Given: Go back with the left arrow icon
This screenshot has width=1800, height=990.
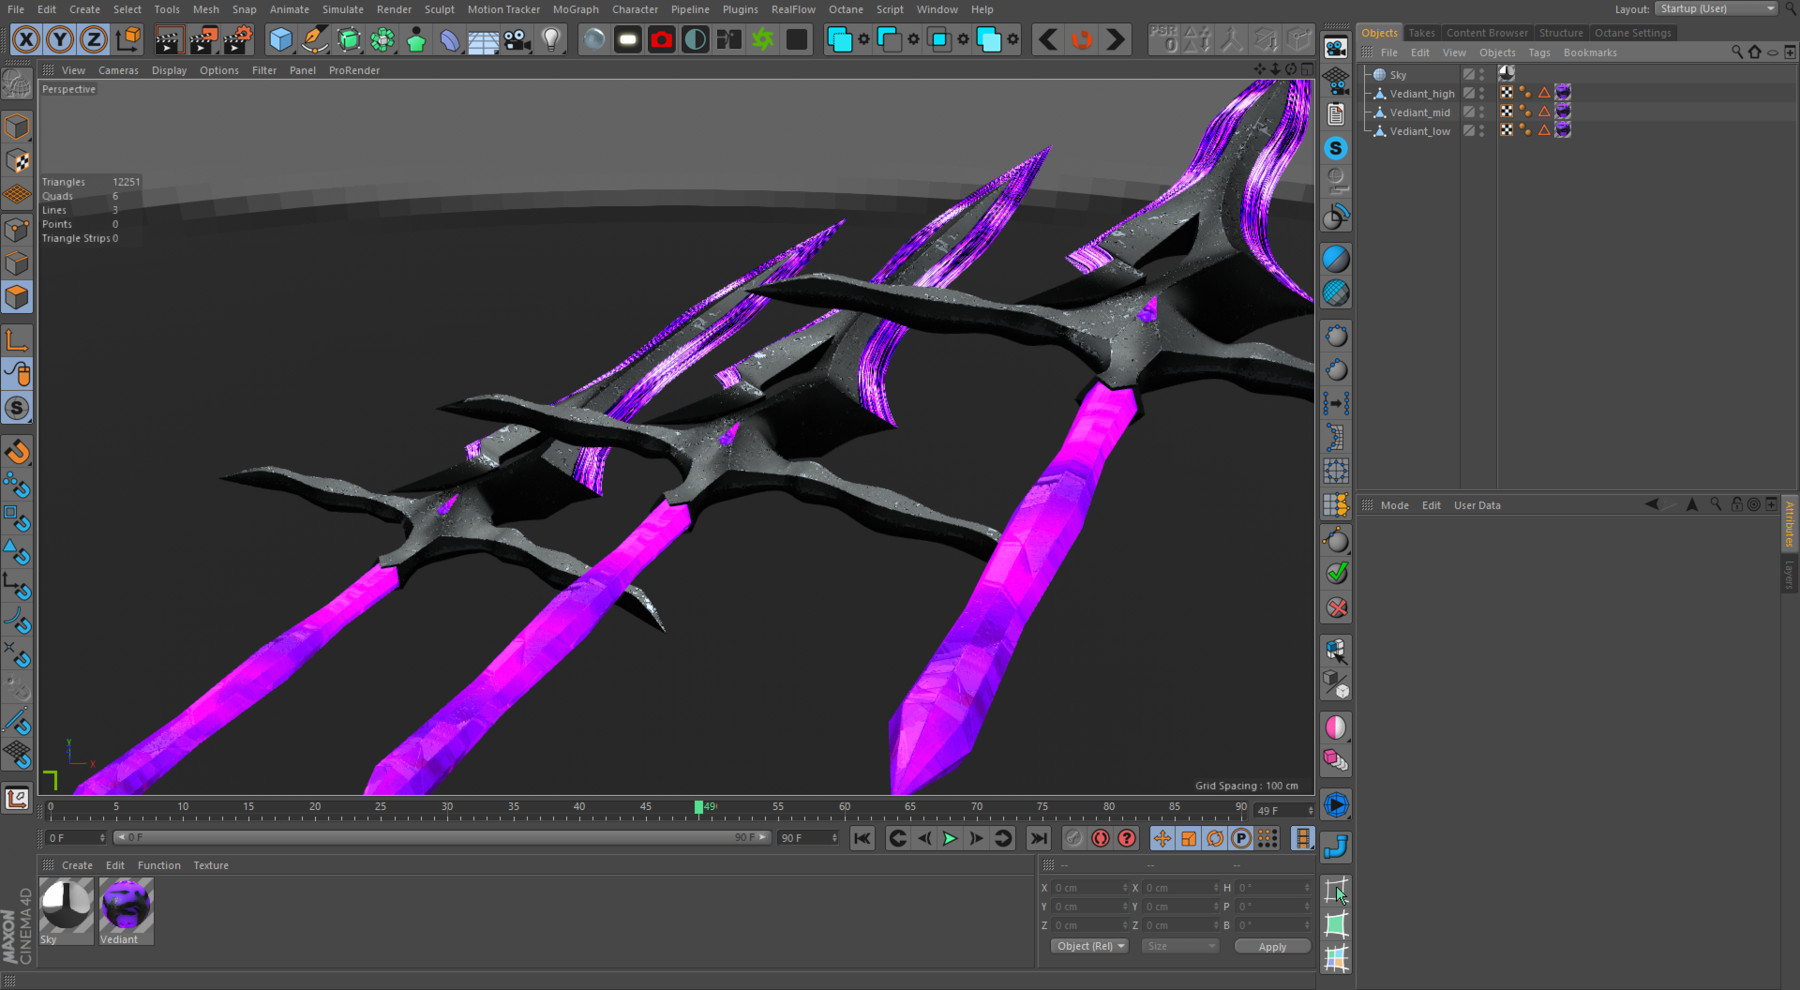Looking at the screenshot, I should click(x=1048, y=40).
